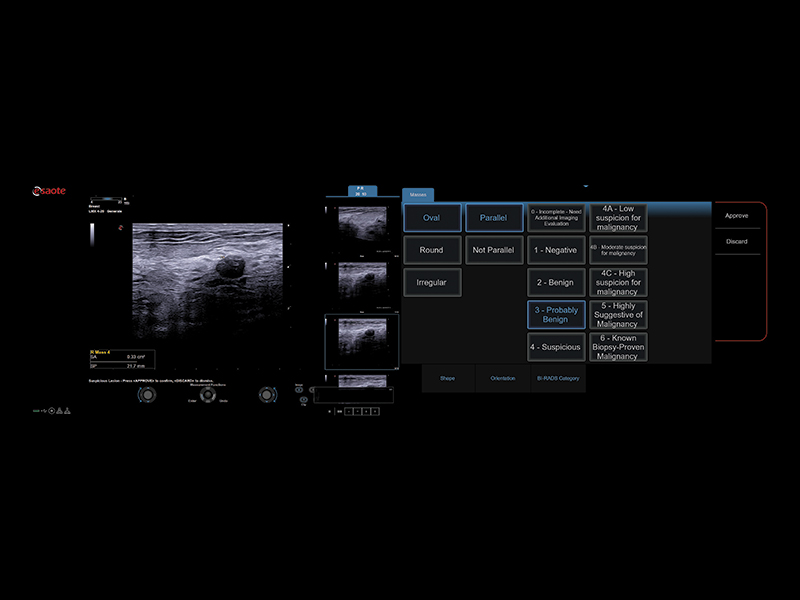Viewport: 800px width, 600px height.
Task: Click the Measurement Functions center knob
Action: coord(210,395)
